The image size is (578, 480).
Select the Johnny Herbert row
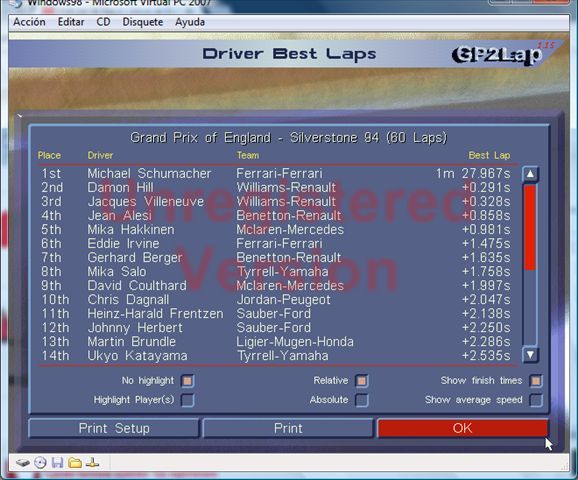[276, 327]
